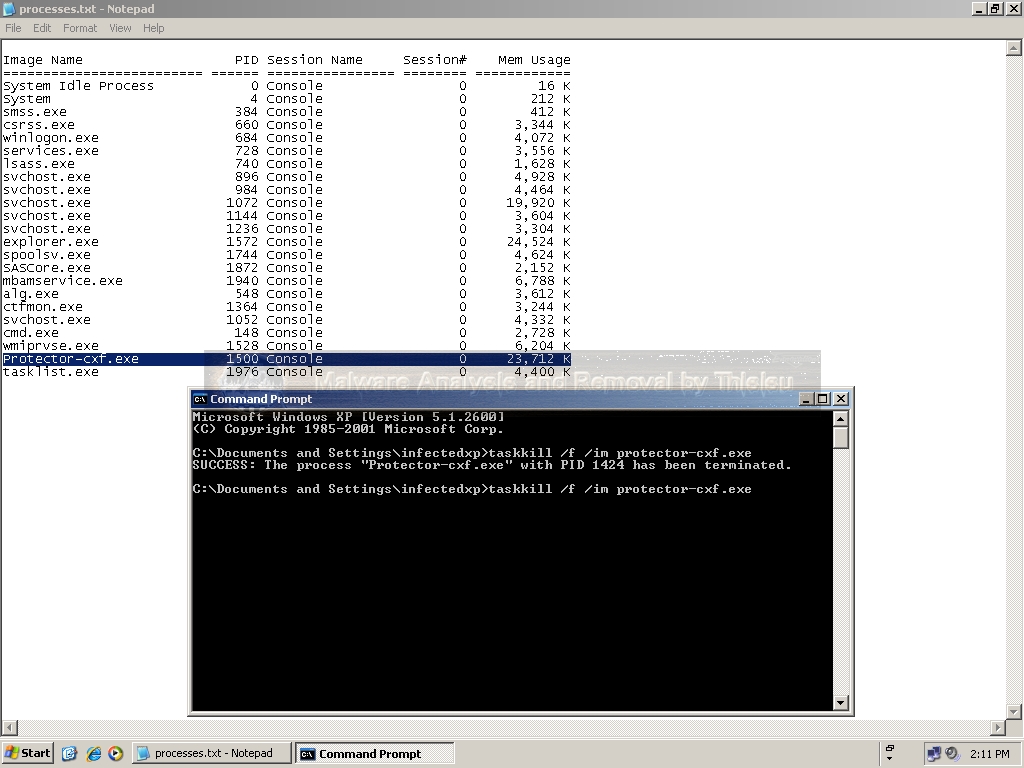Expand the taskbar toolbar chevron arrow

tap(890, 759)
